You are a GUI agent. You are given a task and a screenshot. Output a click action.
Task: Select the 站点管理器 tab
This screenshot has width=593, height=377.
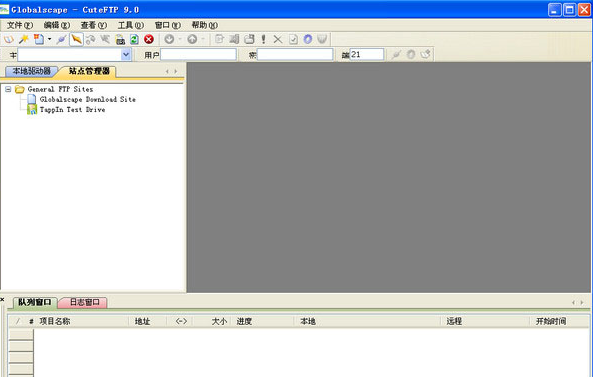click(x=89, y=71)
